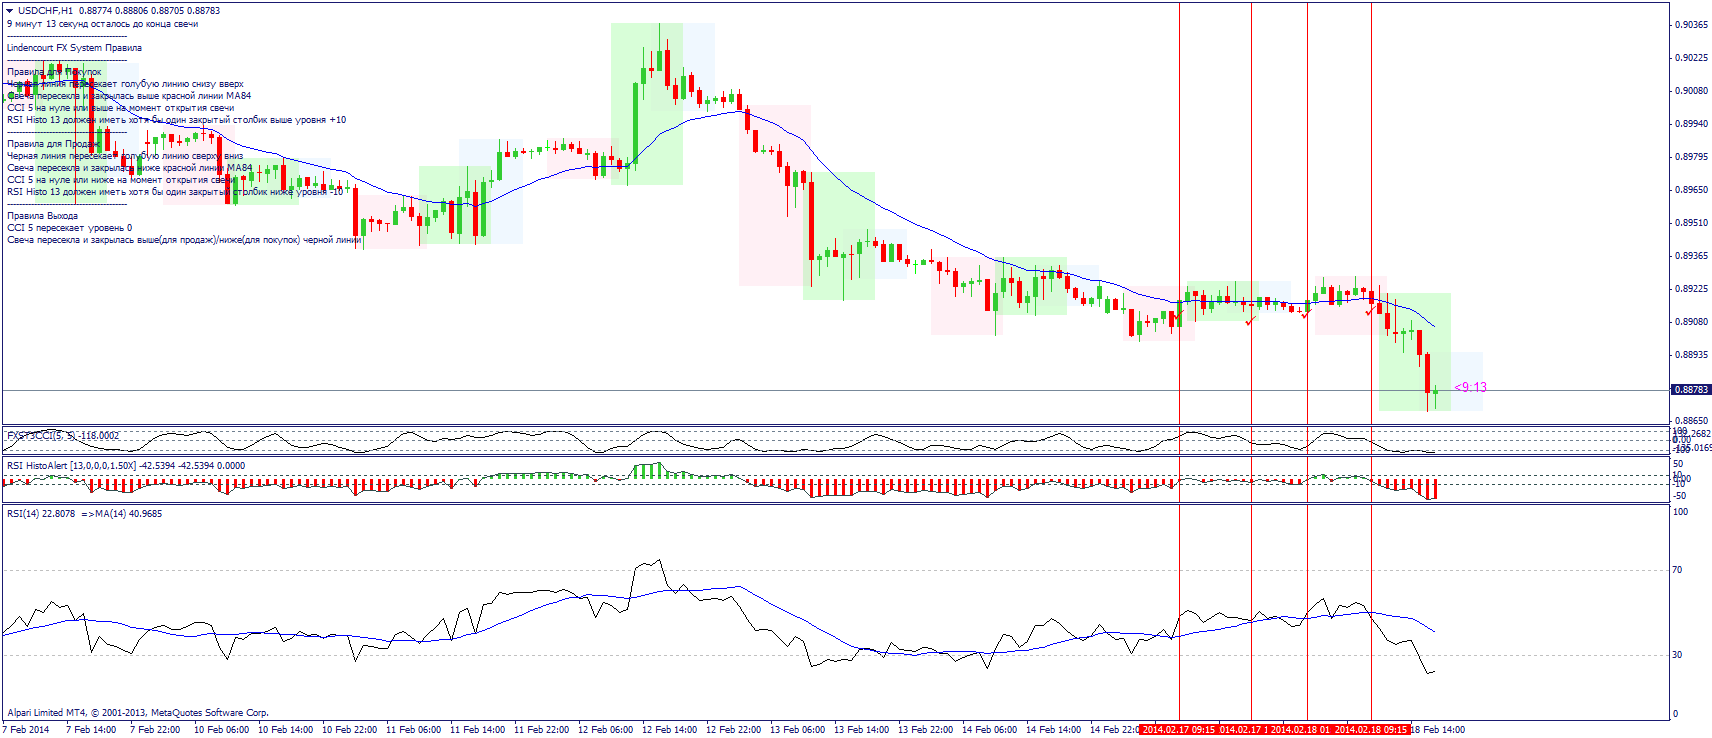The height and width of the screenshot is (738, 1712).
Task: Click the '9 минут 13 секунд осталось до конца свечи' label
Action: pyautogui.click(x=102, y=24)
